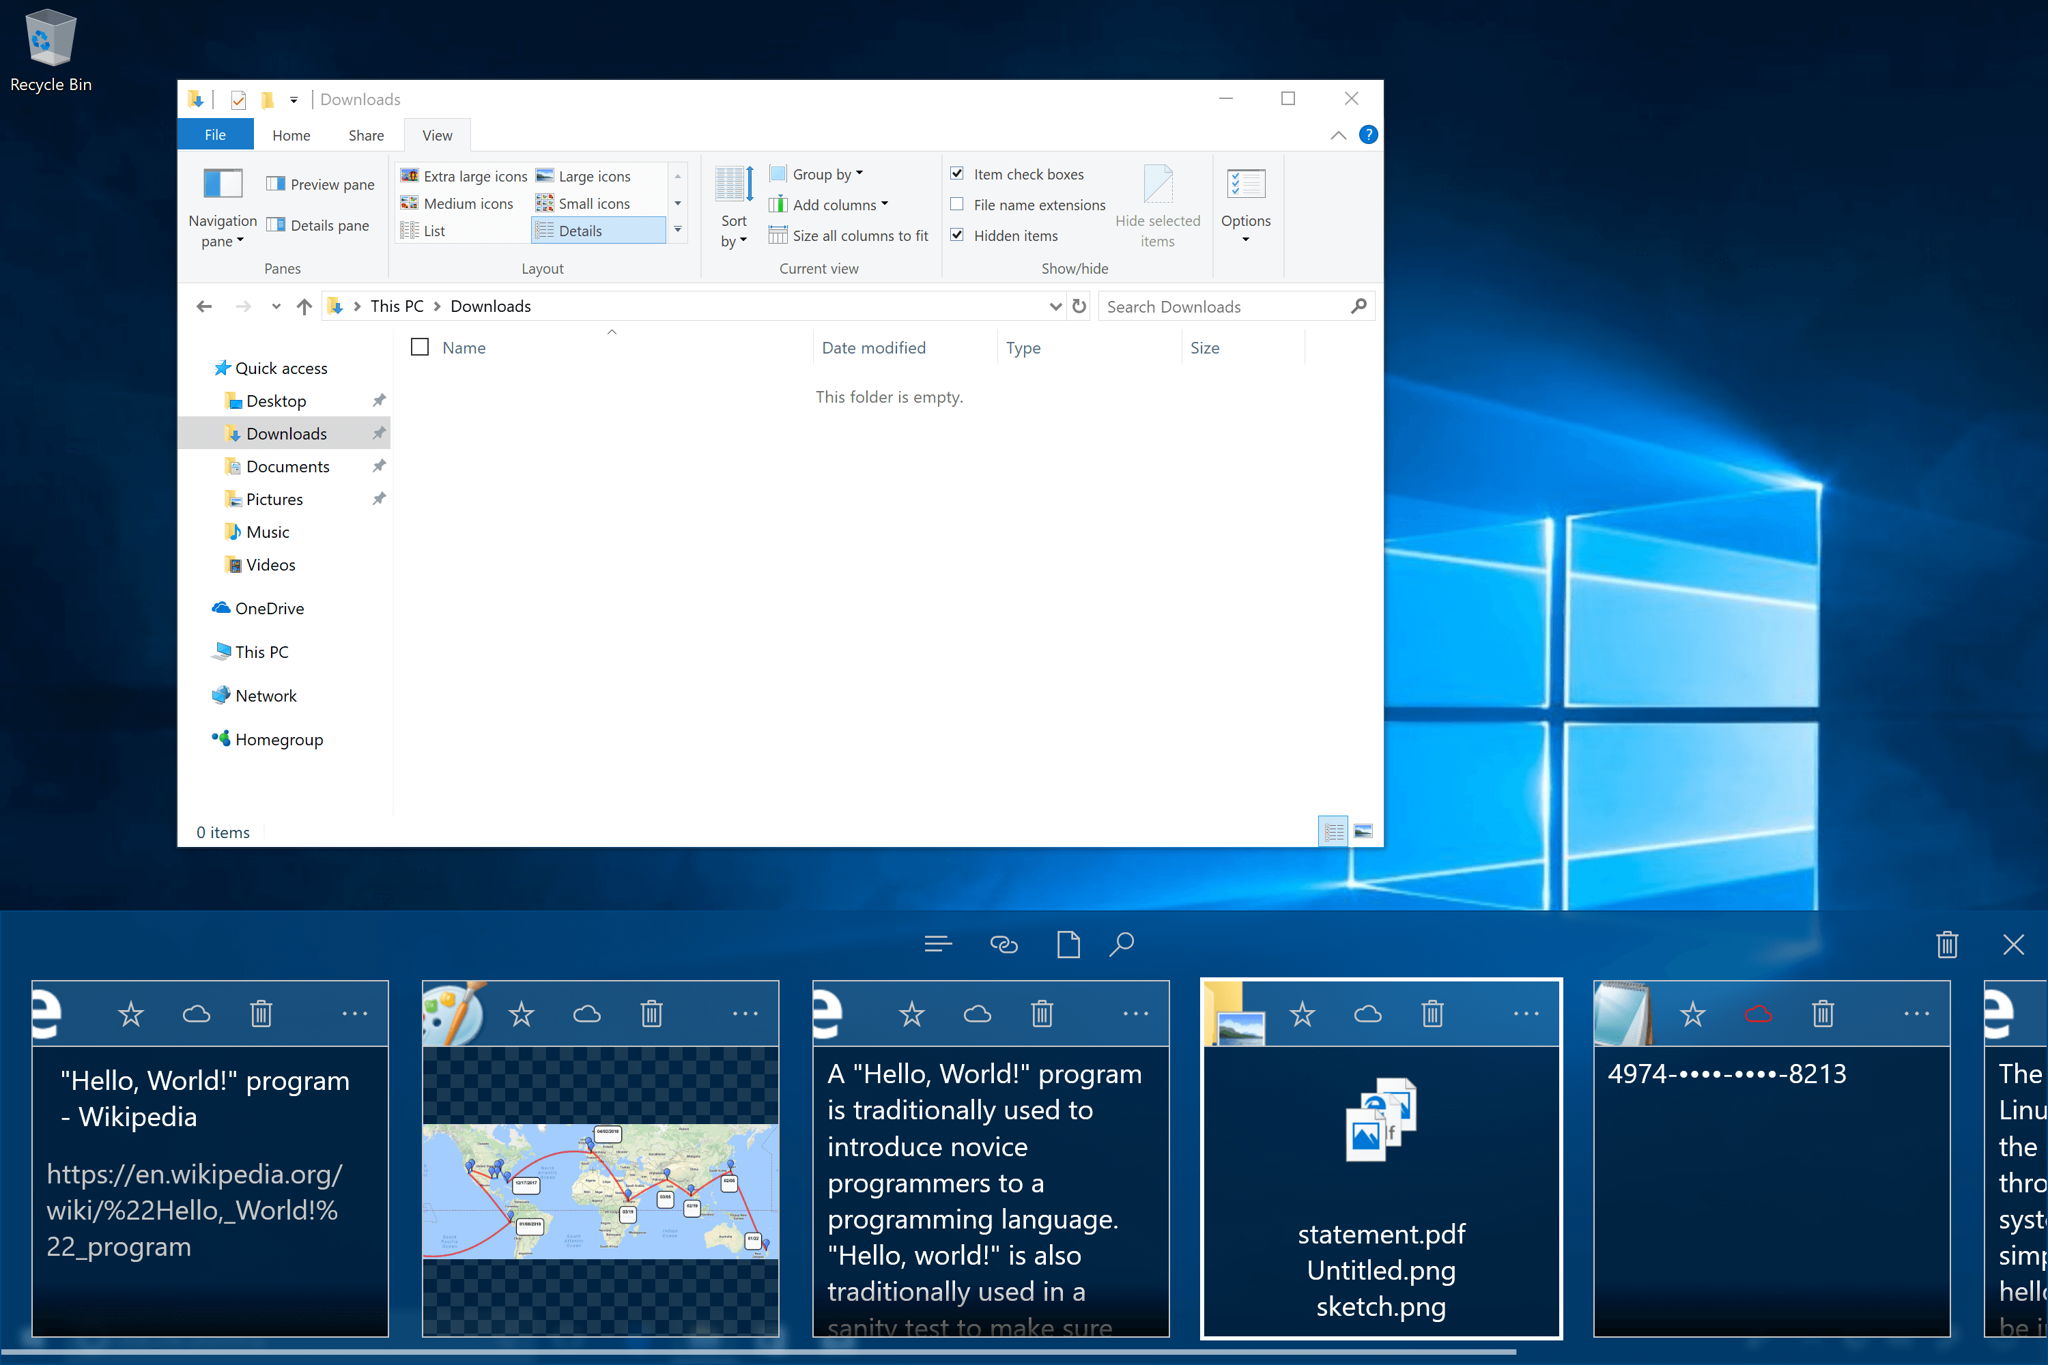
Task: Switch to large thumbnails view in status bar
Action: (x=1363, y=831)
